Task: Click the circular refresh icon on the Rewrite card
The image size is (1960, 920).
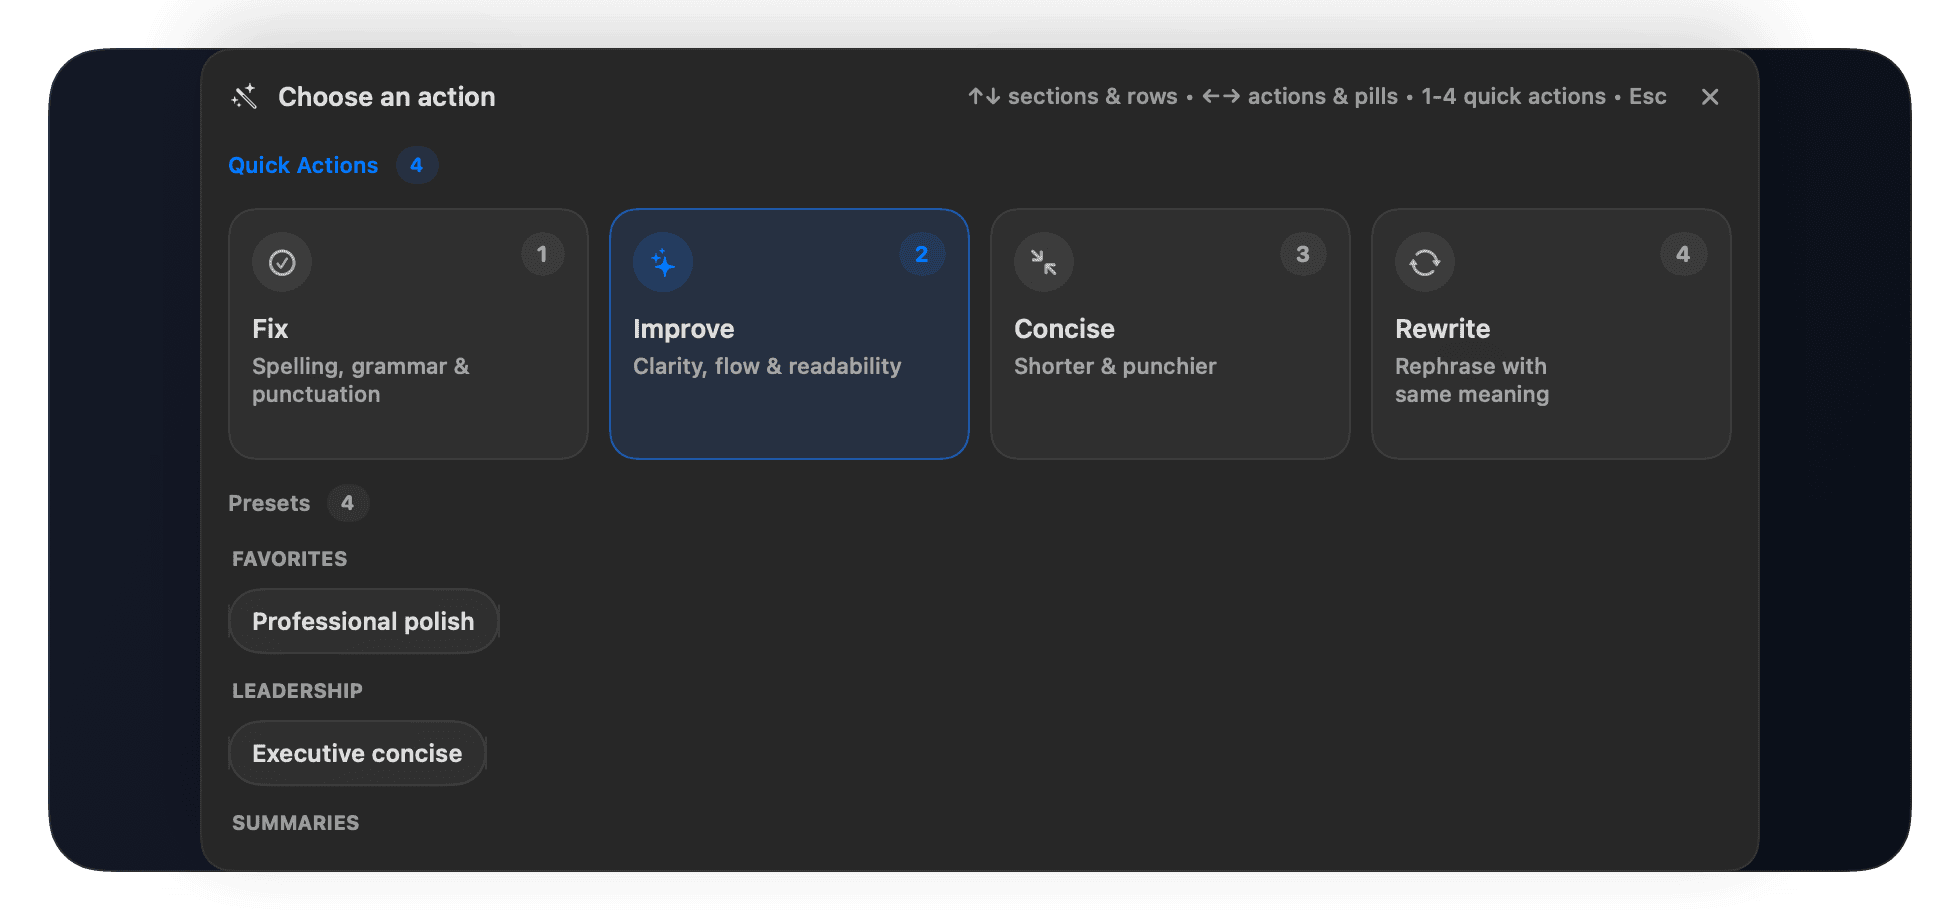Action: point(1424,262)
